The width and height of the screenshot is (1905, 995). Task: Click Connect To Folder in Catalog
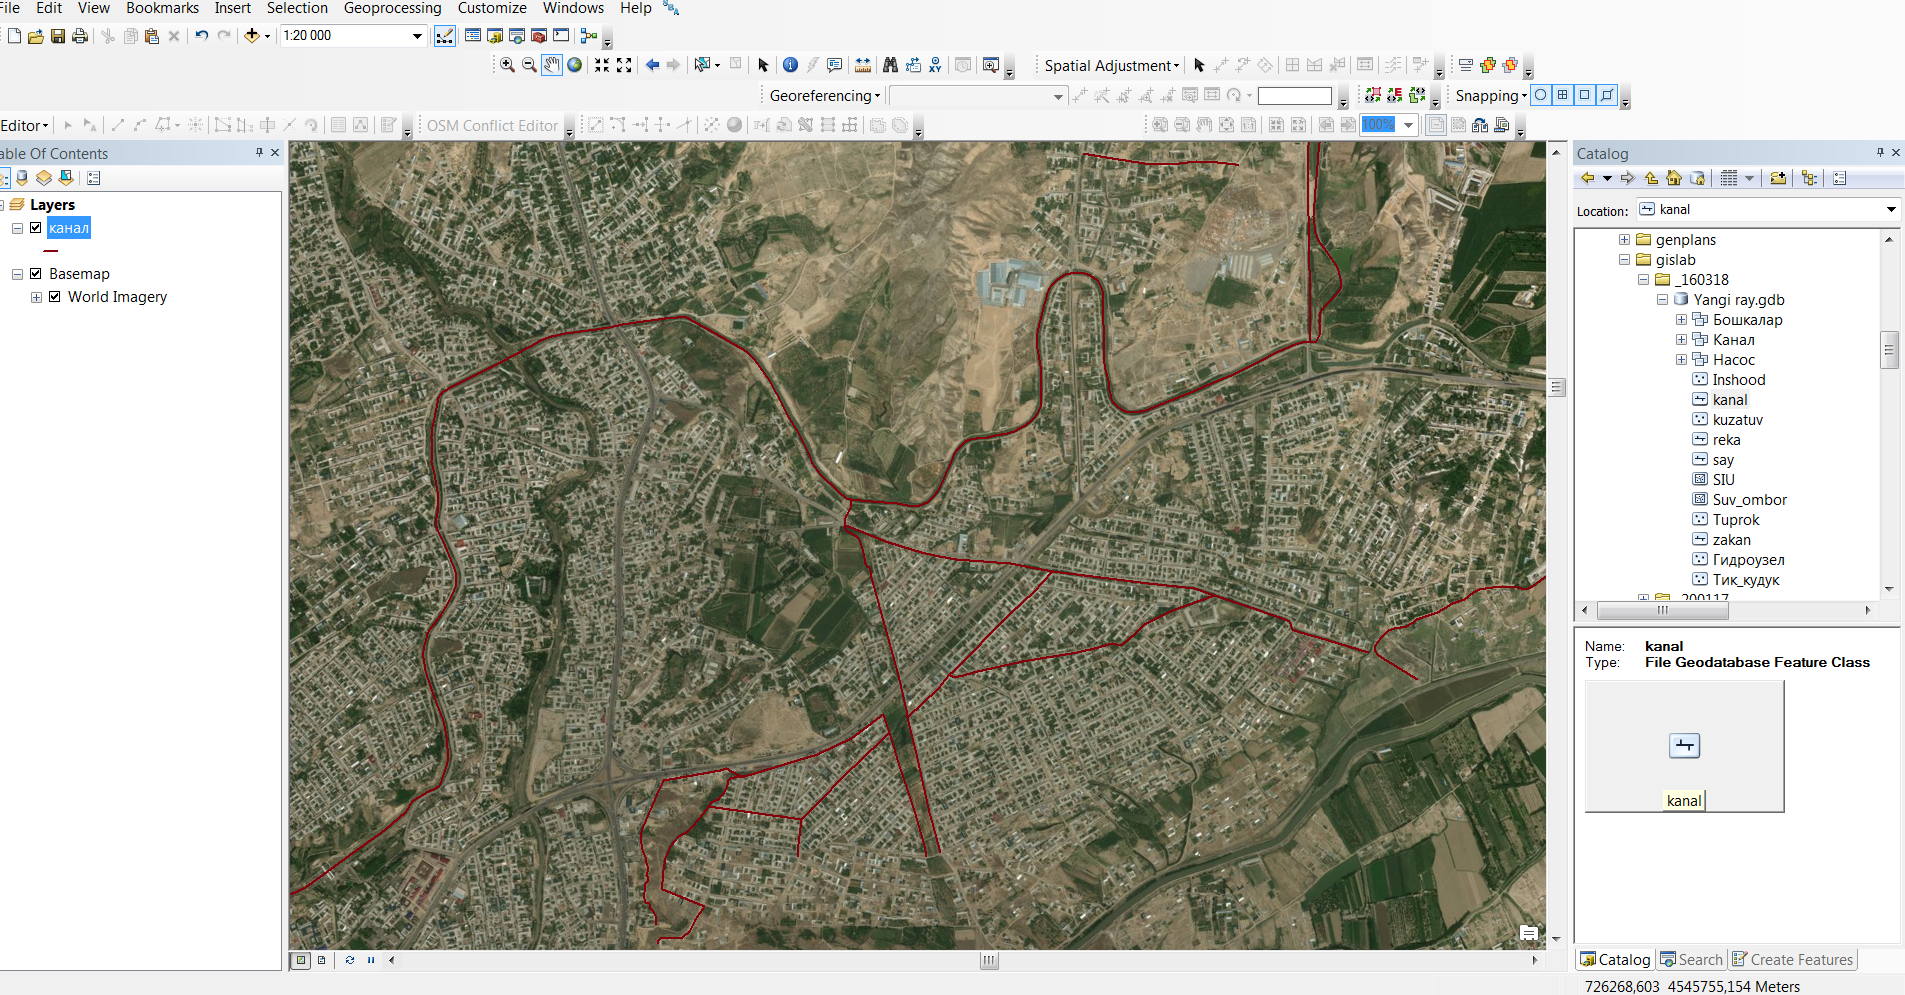1777,178
